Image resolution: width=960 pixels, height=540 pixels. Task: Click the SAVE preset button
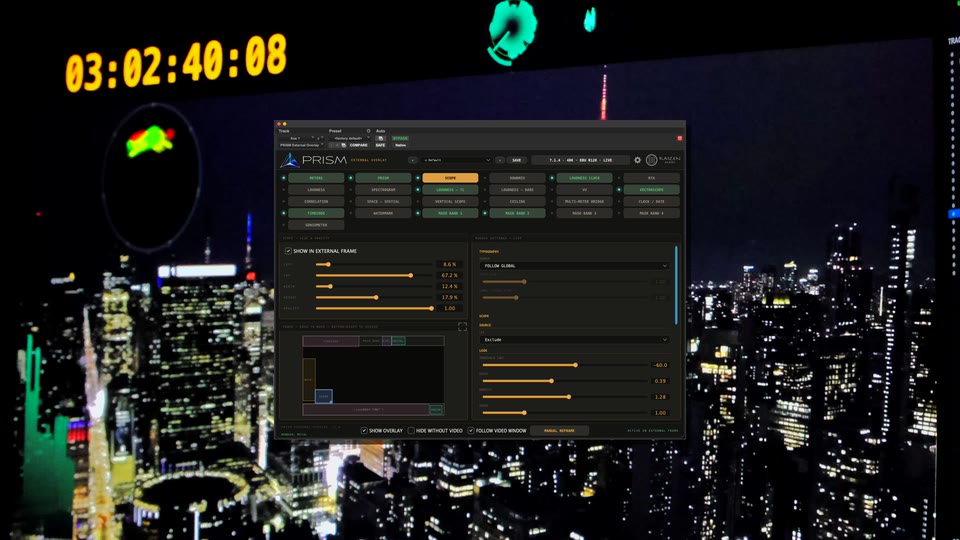coord(517,160)
